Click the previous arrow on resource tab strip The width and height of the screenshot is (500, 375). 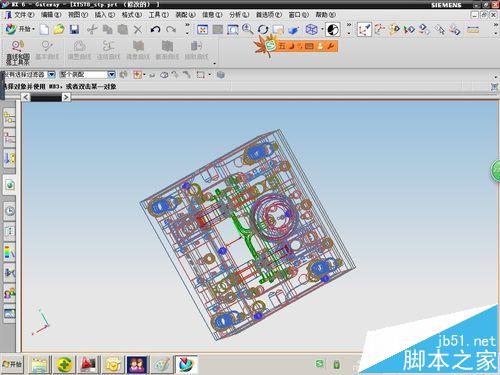tap(26, 97)
